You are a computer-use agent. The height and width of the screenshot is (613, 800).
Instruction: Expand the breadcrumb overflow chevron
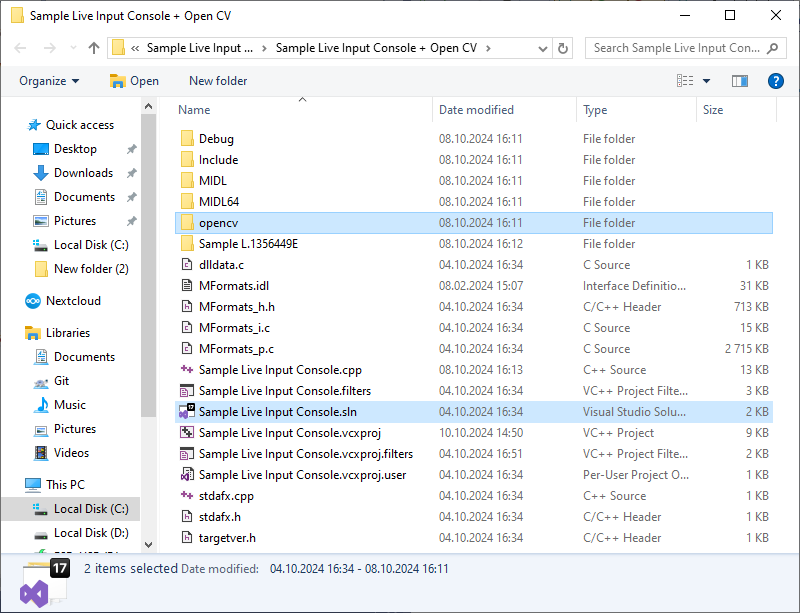pyautogui.click(x=135, y=48)
